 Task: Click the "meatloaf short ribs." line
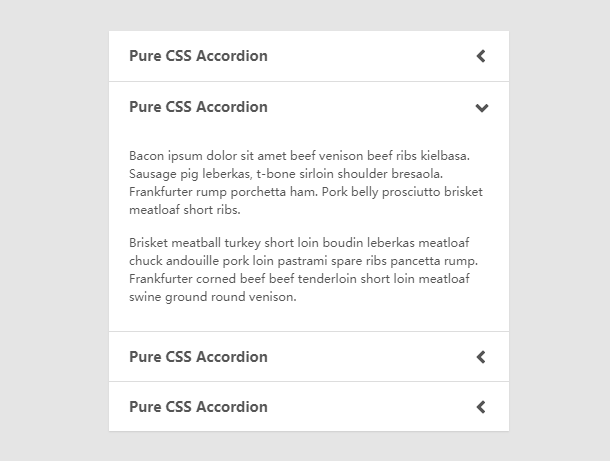(185, 210)
